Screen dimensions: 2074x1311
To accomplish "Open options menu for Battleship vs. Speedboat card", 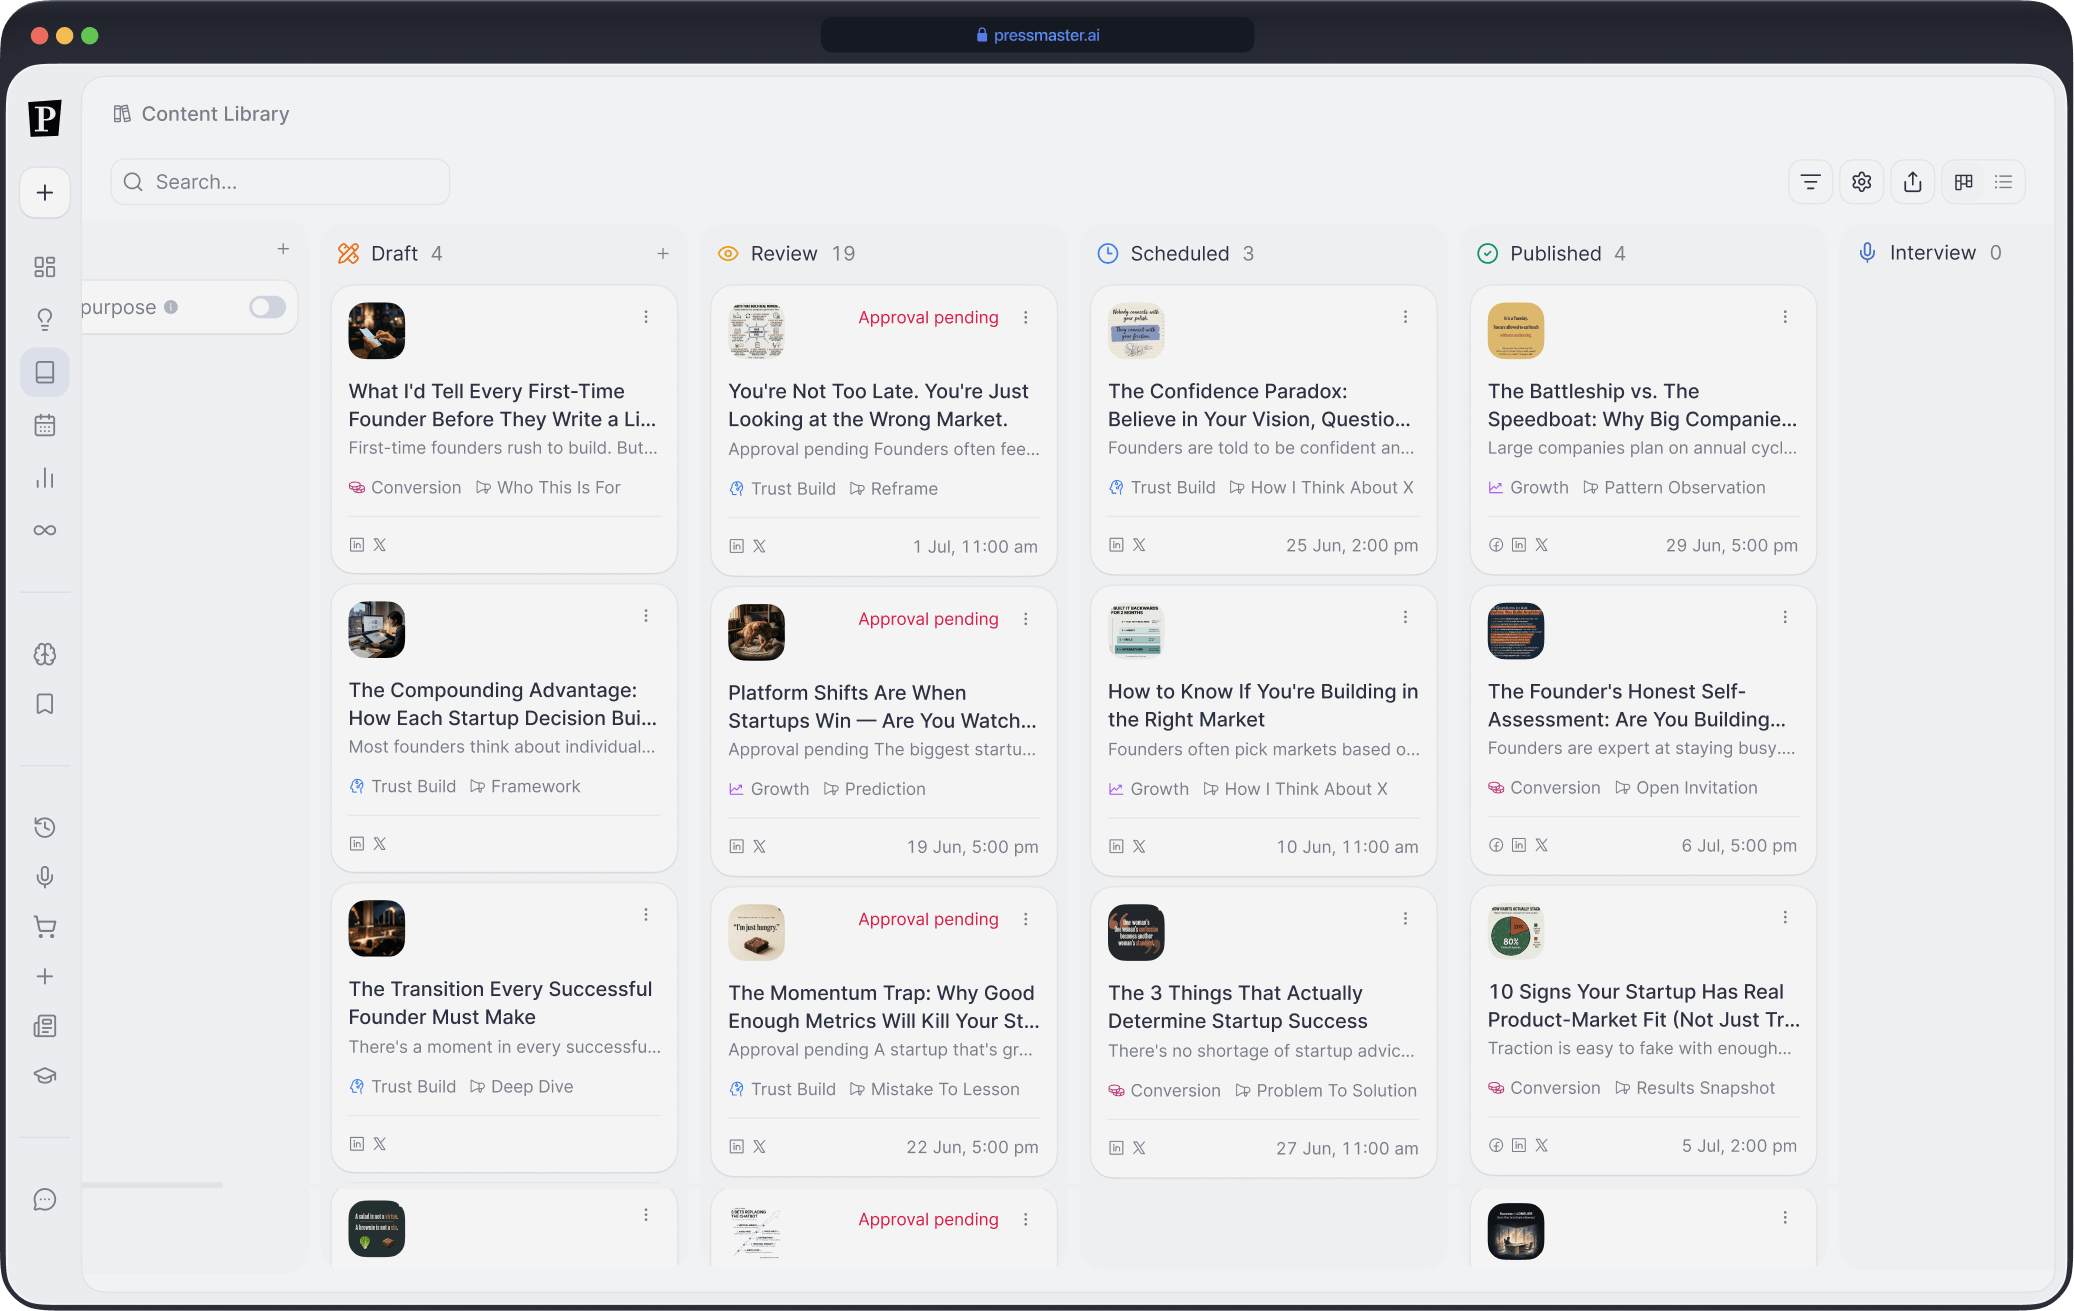I will tap(1785, 317).
